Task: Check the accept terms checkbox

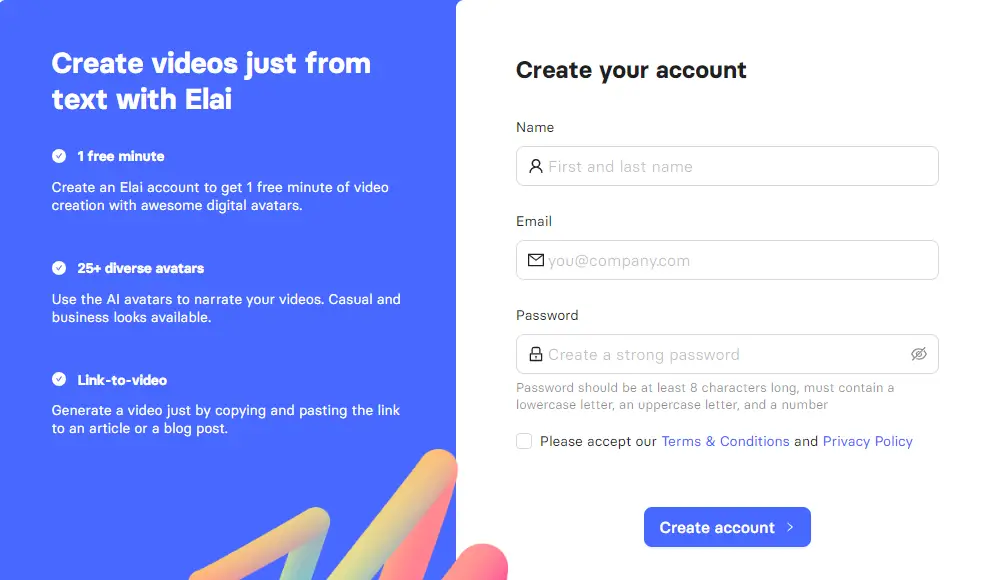Action: click(524, 441)
